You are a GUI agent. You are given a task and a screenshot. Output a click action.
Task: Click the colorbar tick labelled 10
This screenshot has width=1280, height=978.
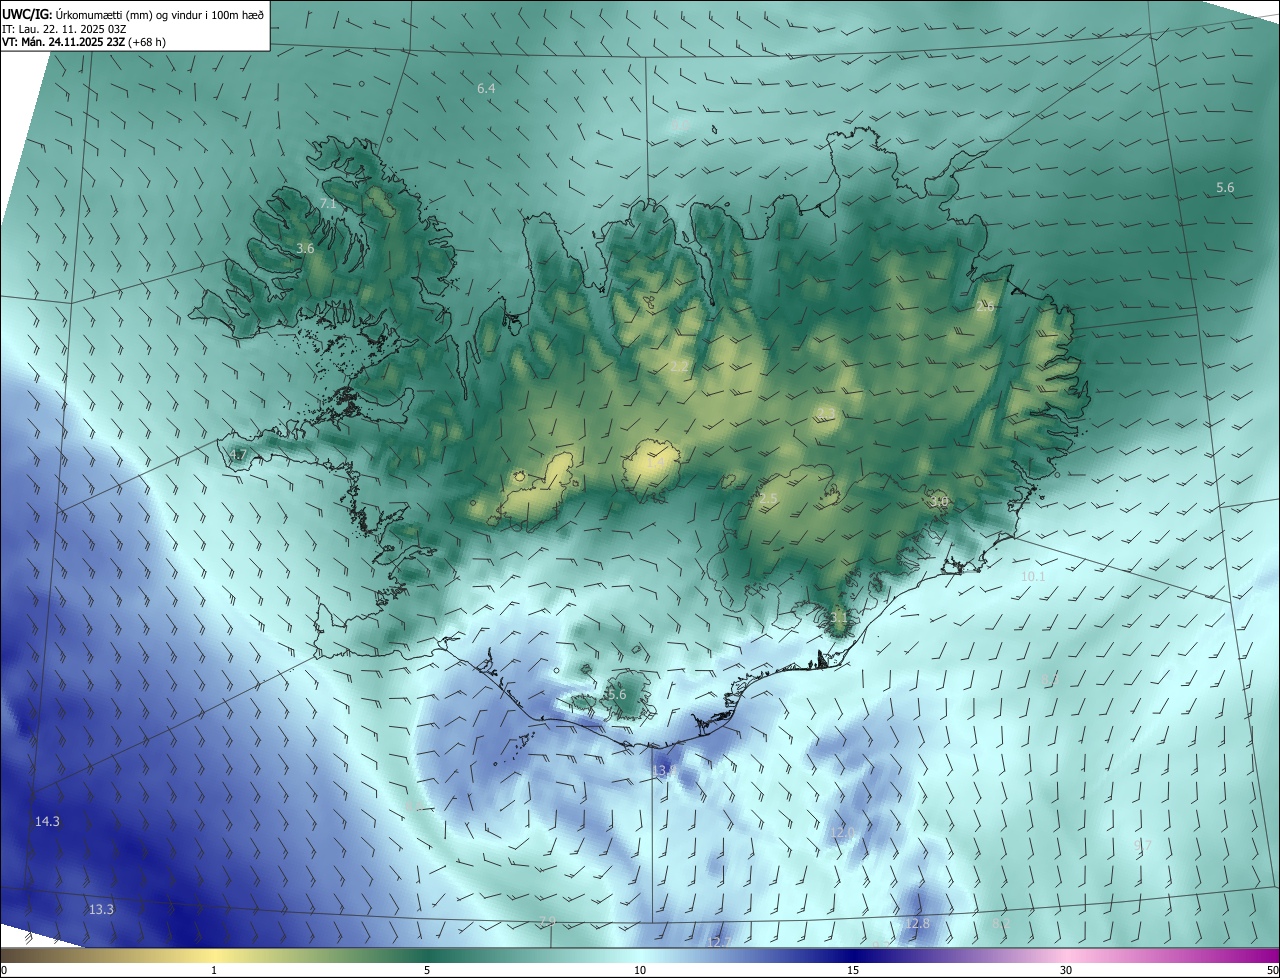click(640, 970)
